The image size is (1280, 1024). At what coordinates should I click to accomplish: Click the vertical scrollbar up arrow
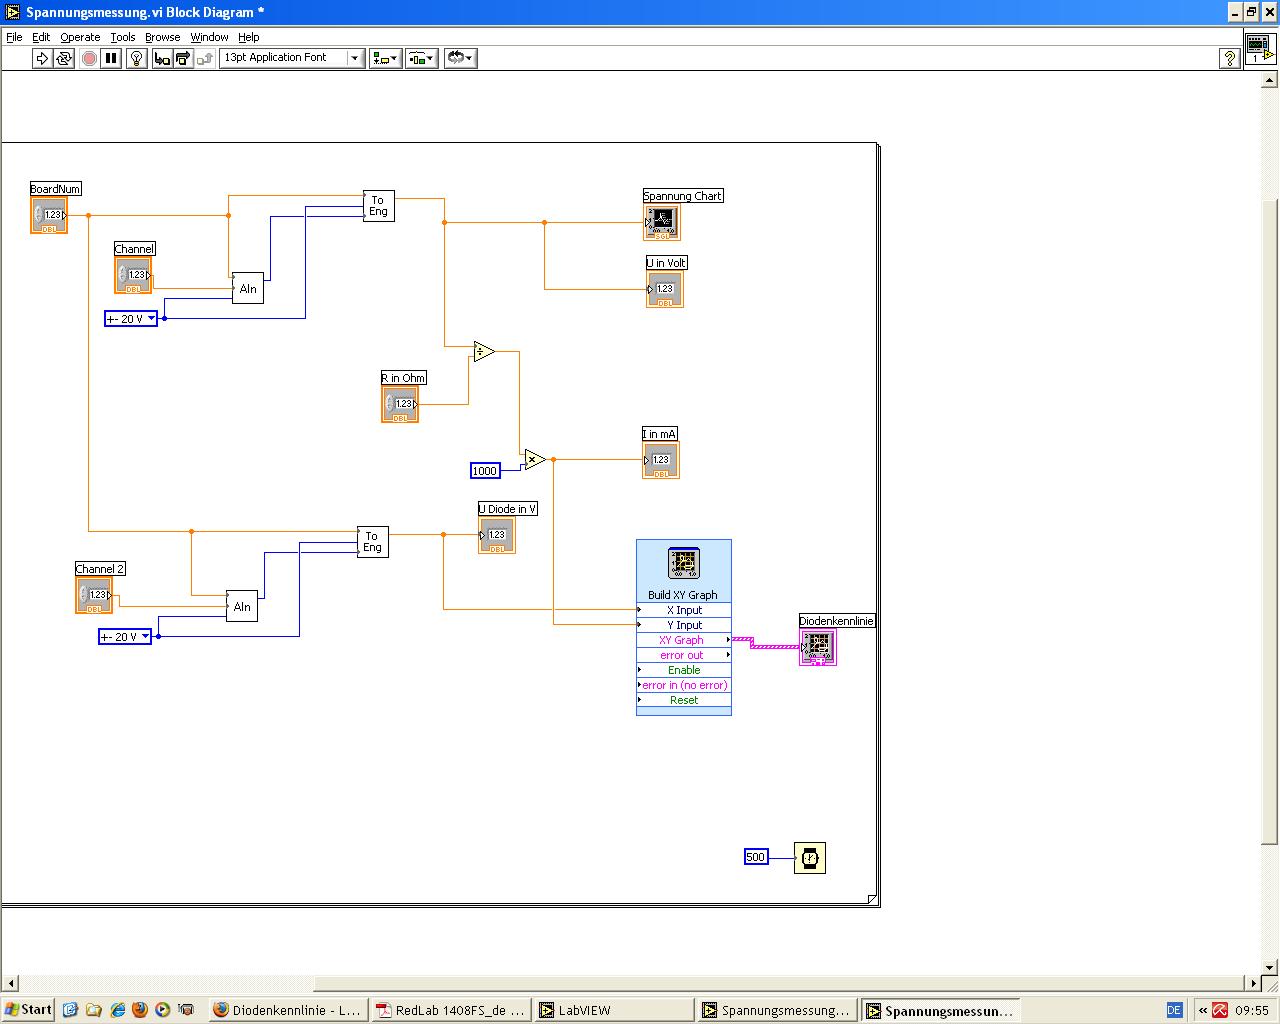(x=1271, y=80)
